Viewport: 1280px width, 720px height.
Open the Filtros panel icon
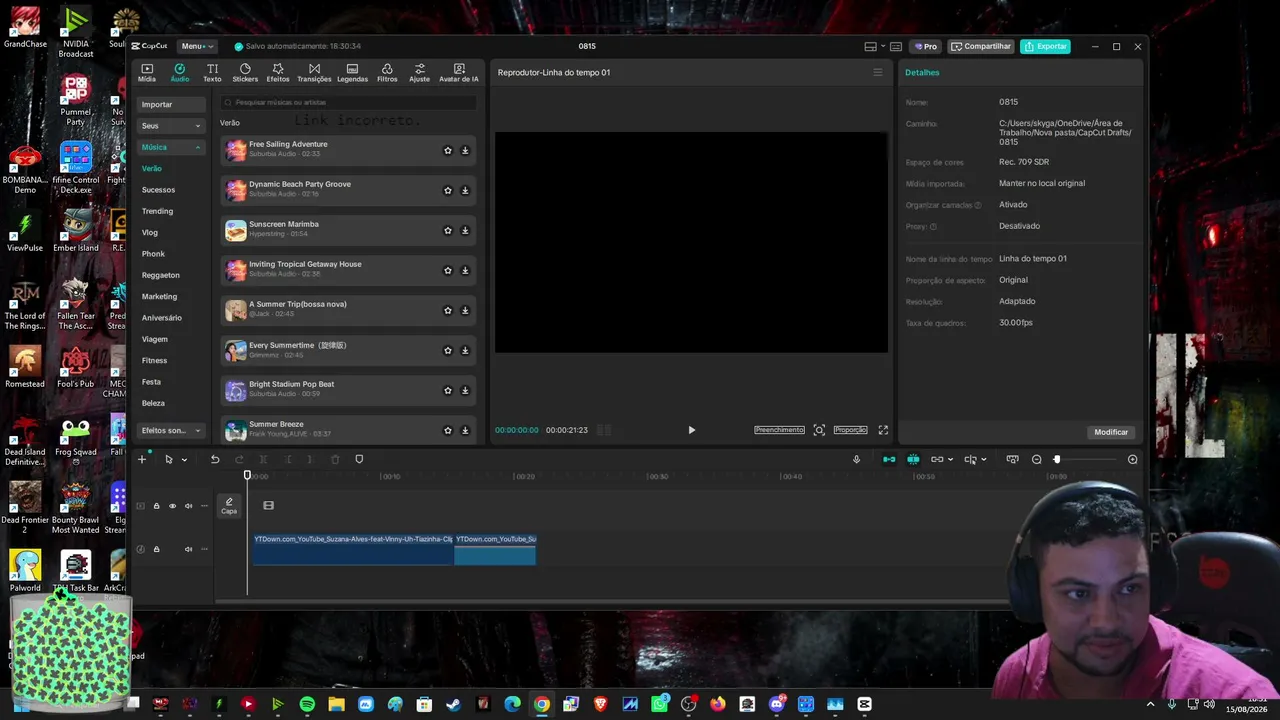(387, 73)
